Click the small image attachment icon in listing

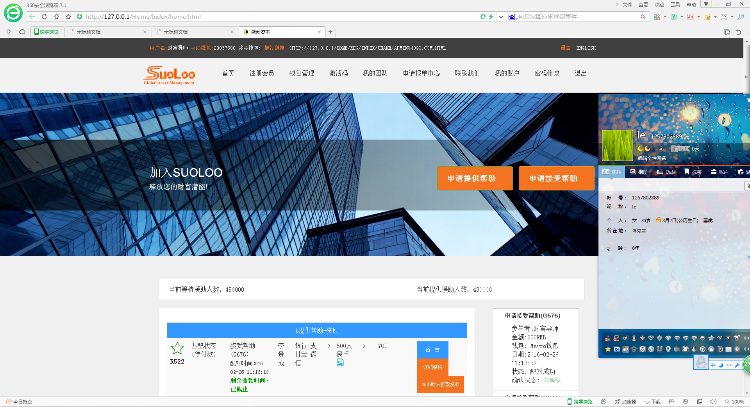click(x=340, y=363)
